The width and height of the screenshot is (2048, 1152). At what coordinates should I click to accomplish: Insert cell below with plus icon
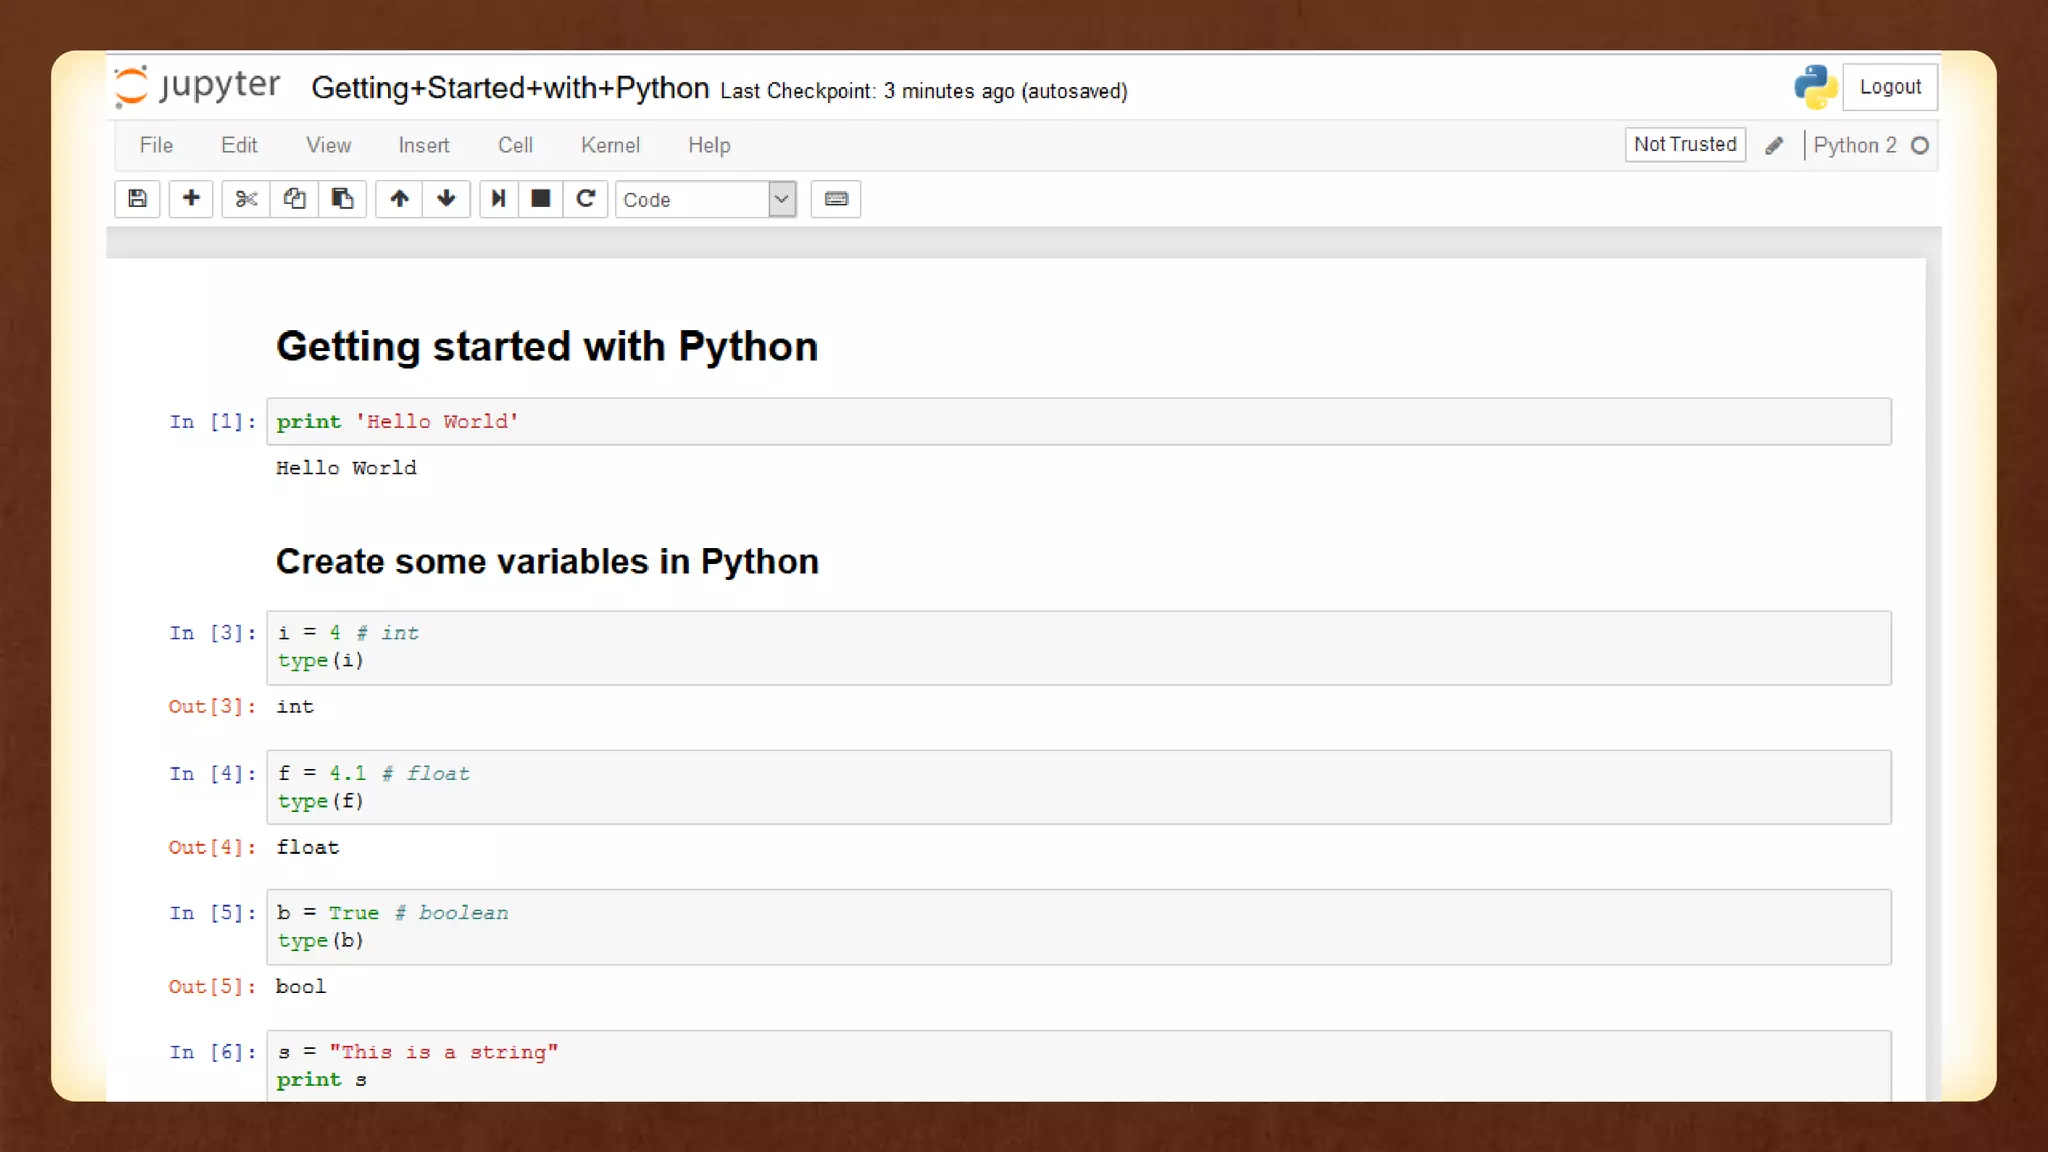click(x=191, y=199)
